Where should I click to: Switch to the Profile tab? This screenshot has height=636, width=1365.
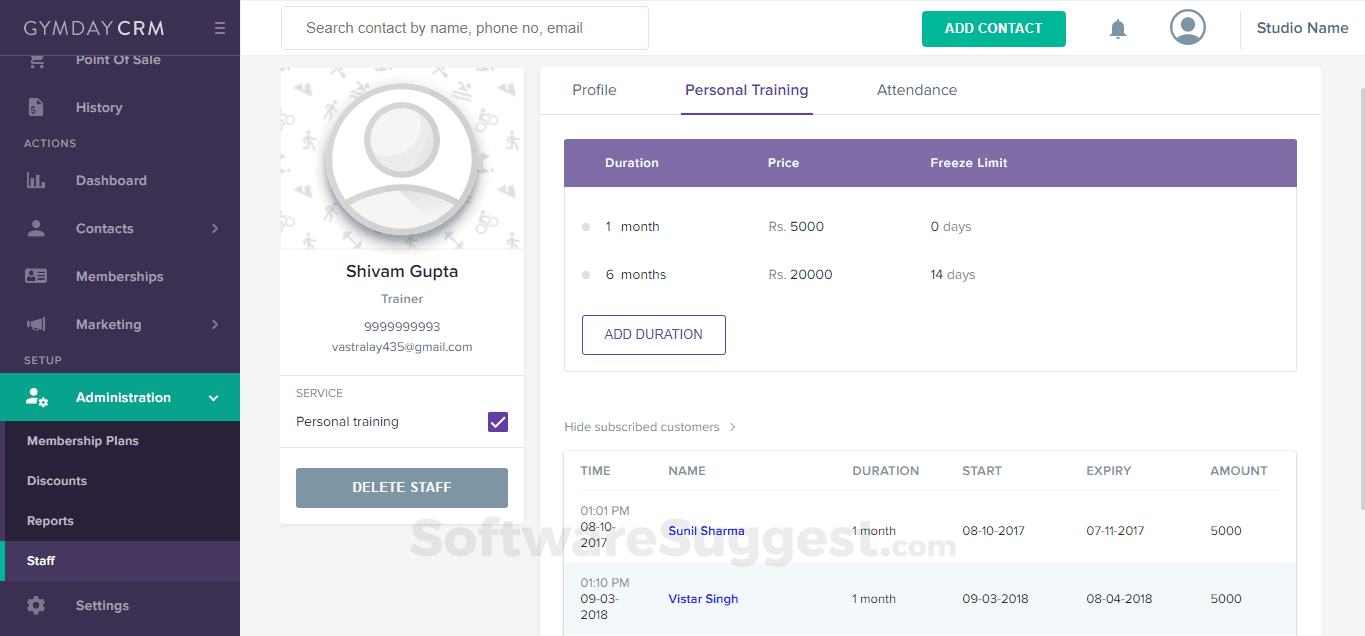[594, 90]
